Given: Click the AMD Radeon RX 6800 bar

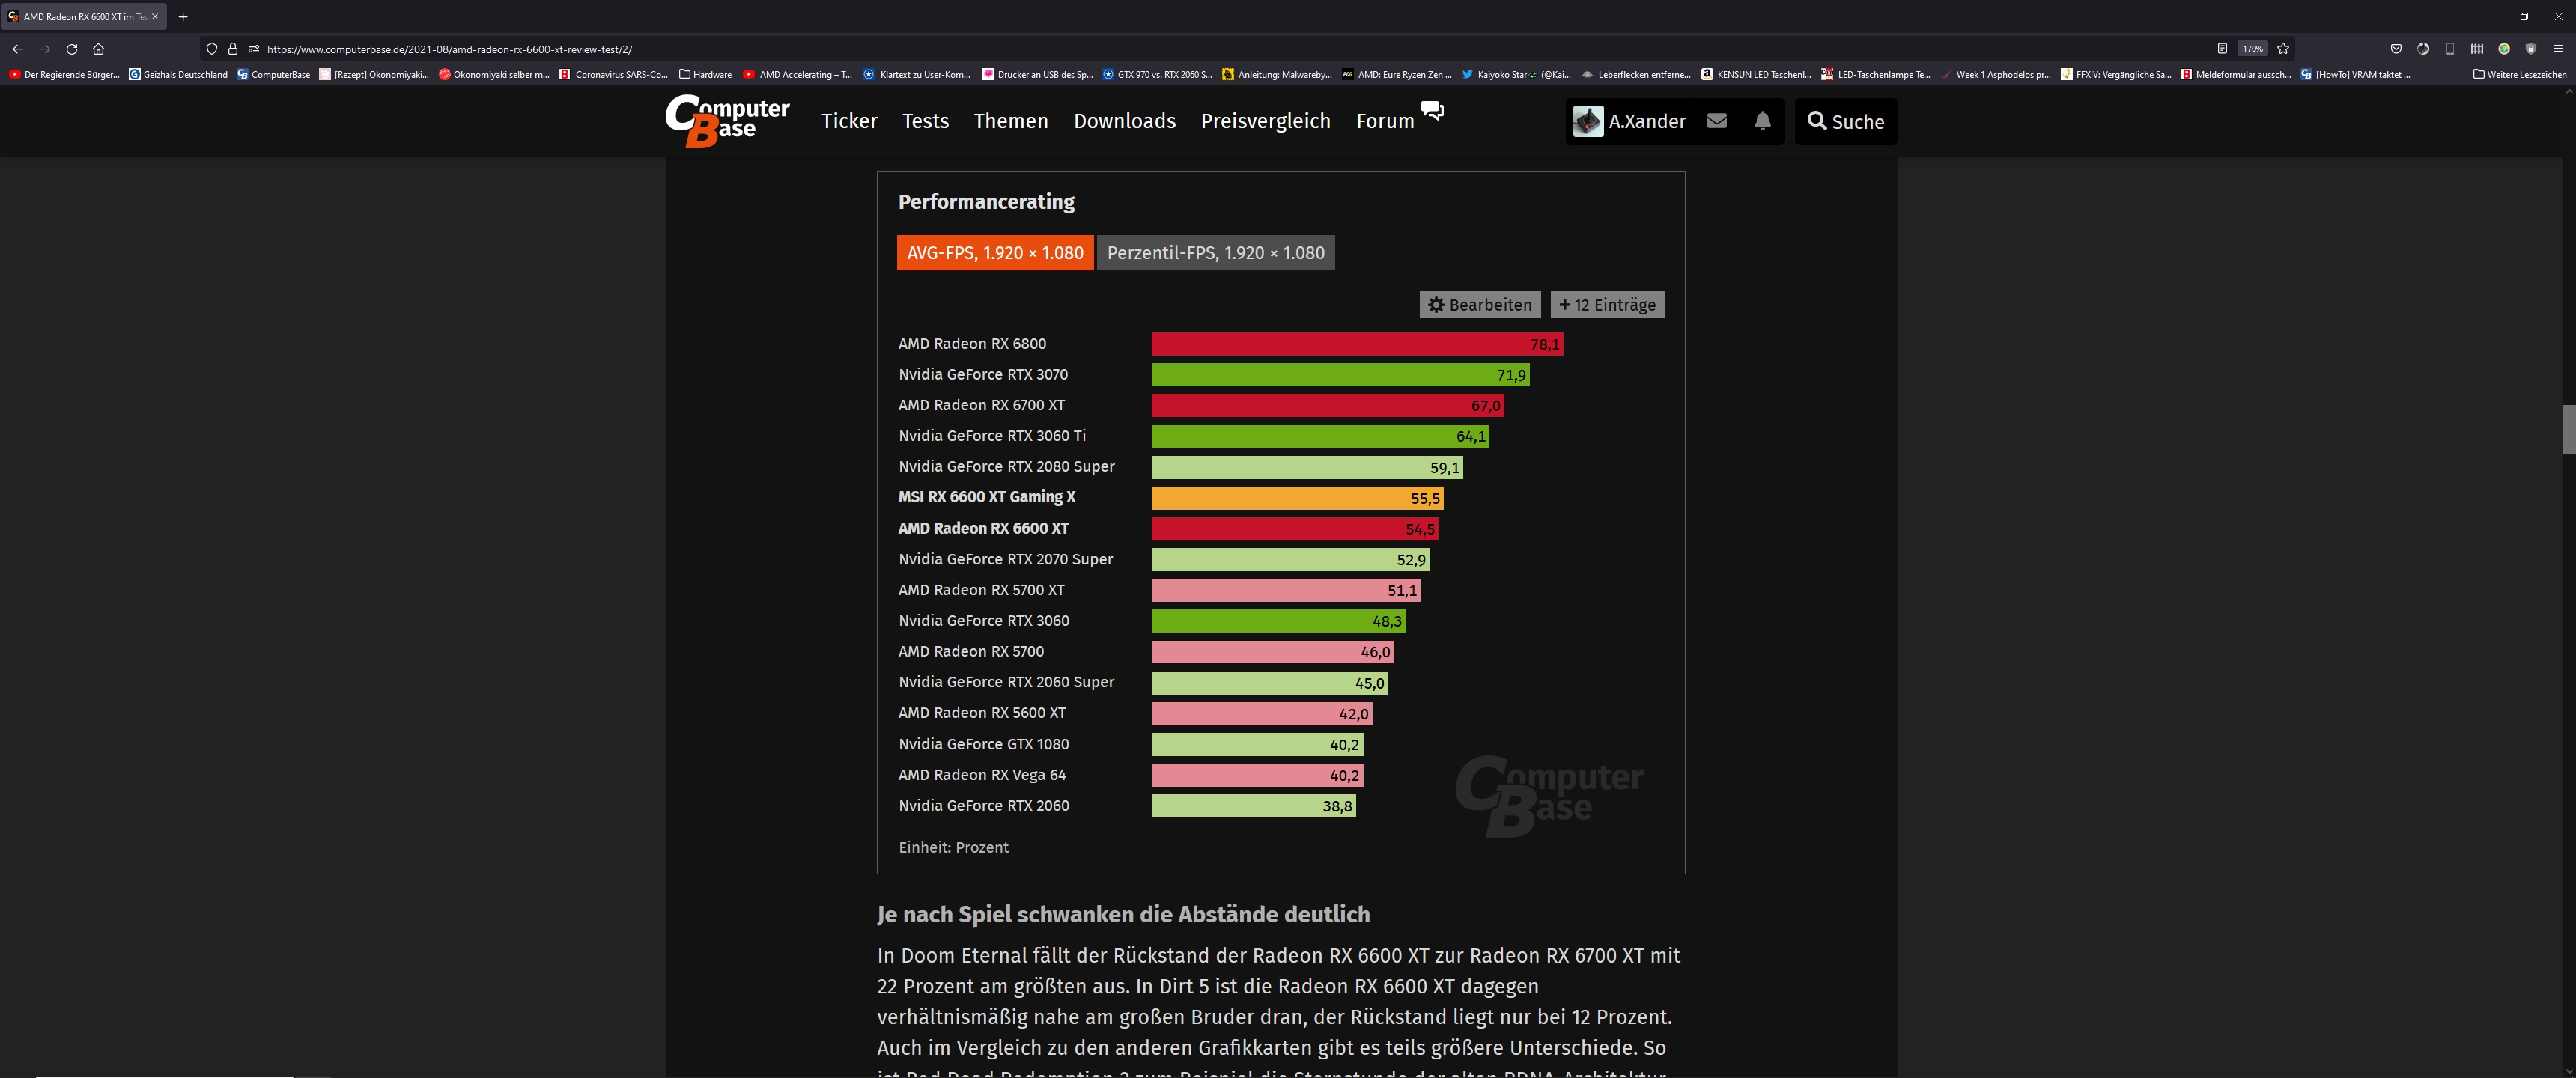Looking at the screenshot, I should 1356,344.
